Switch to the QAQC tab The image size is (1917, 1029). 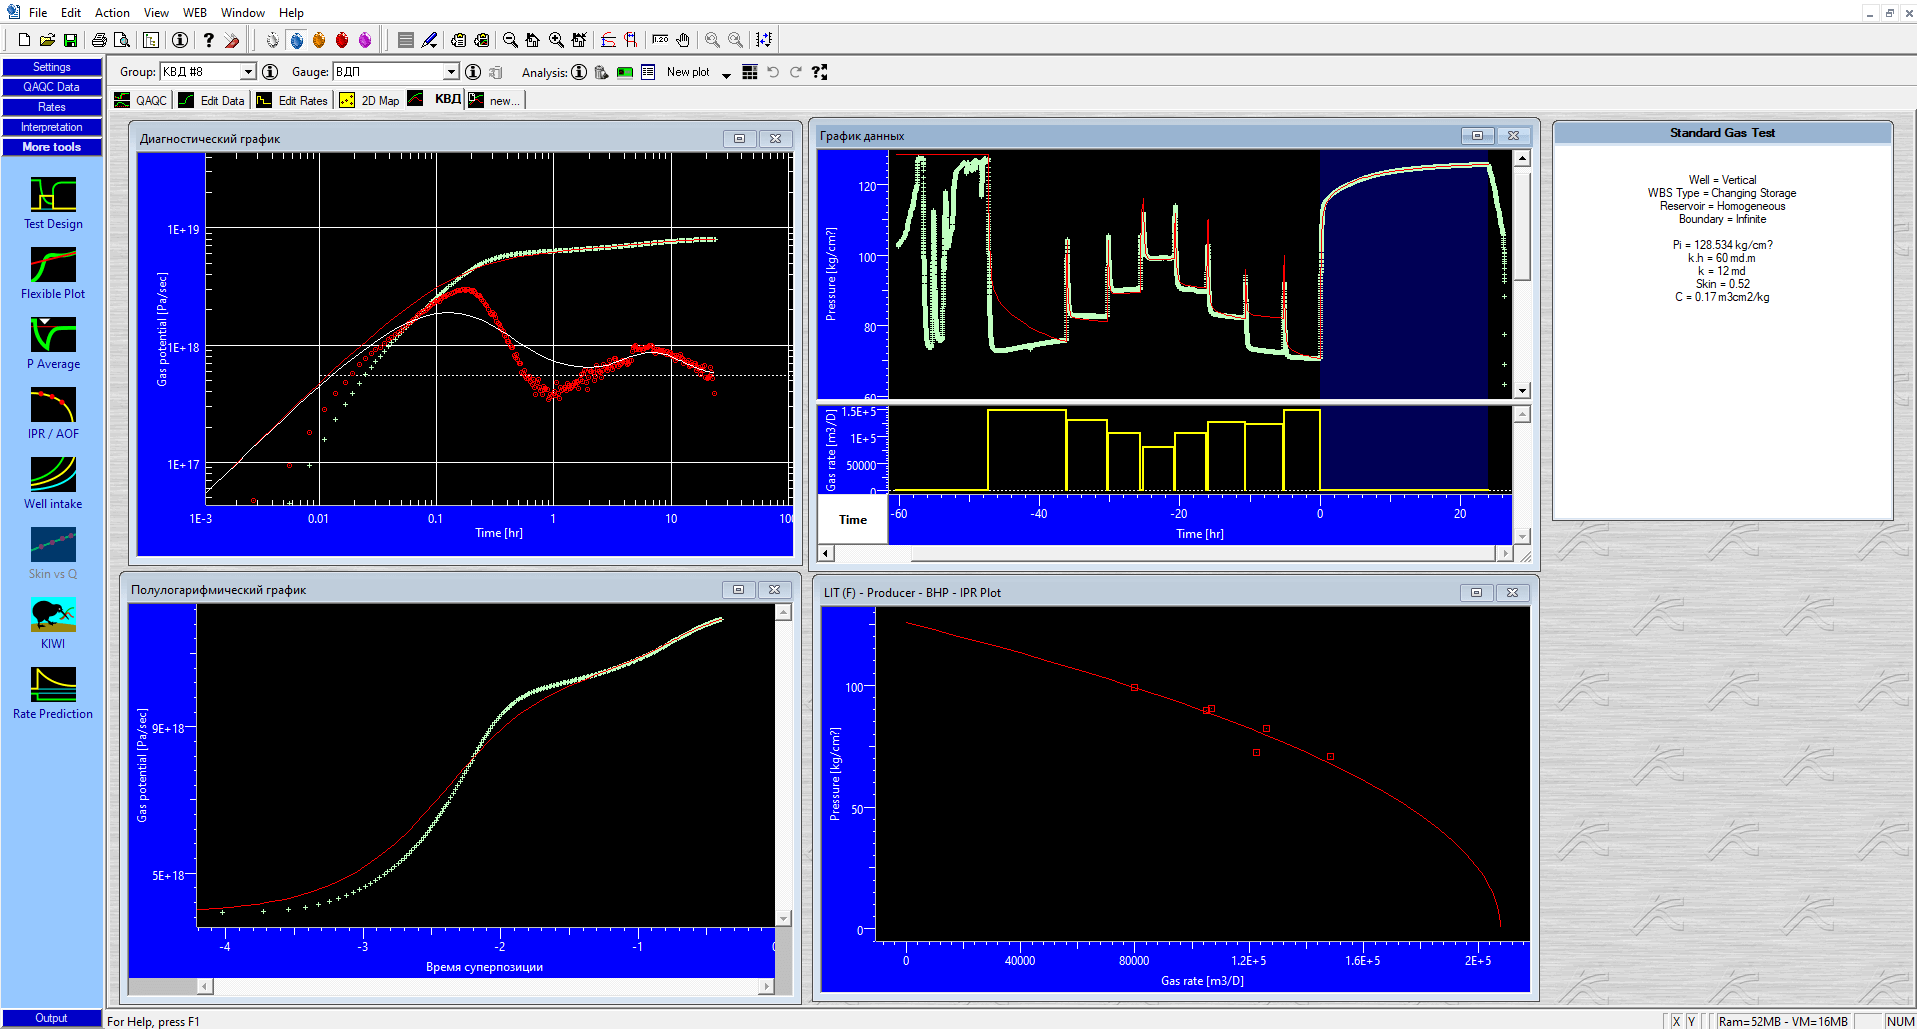pyautogui.click(x=142, y=100)
